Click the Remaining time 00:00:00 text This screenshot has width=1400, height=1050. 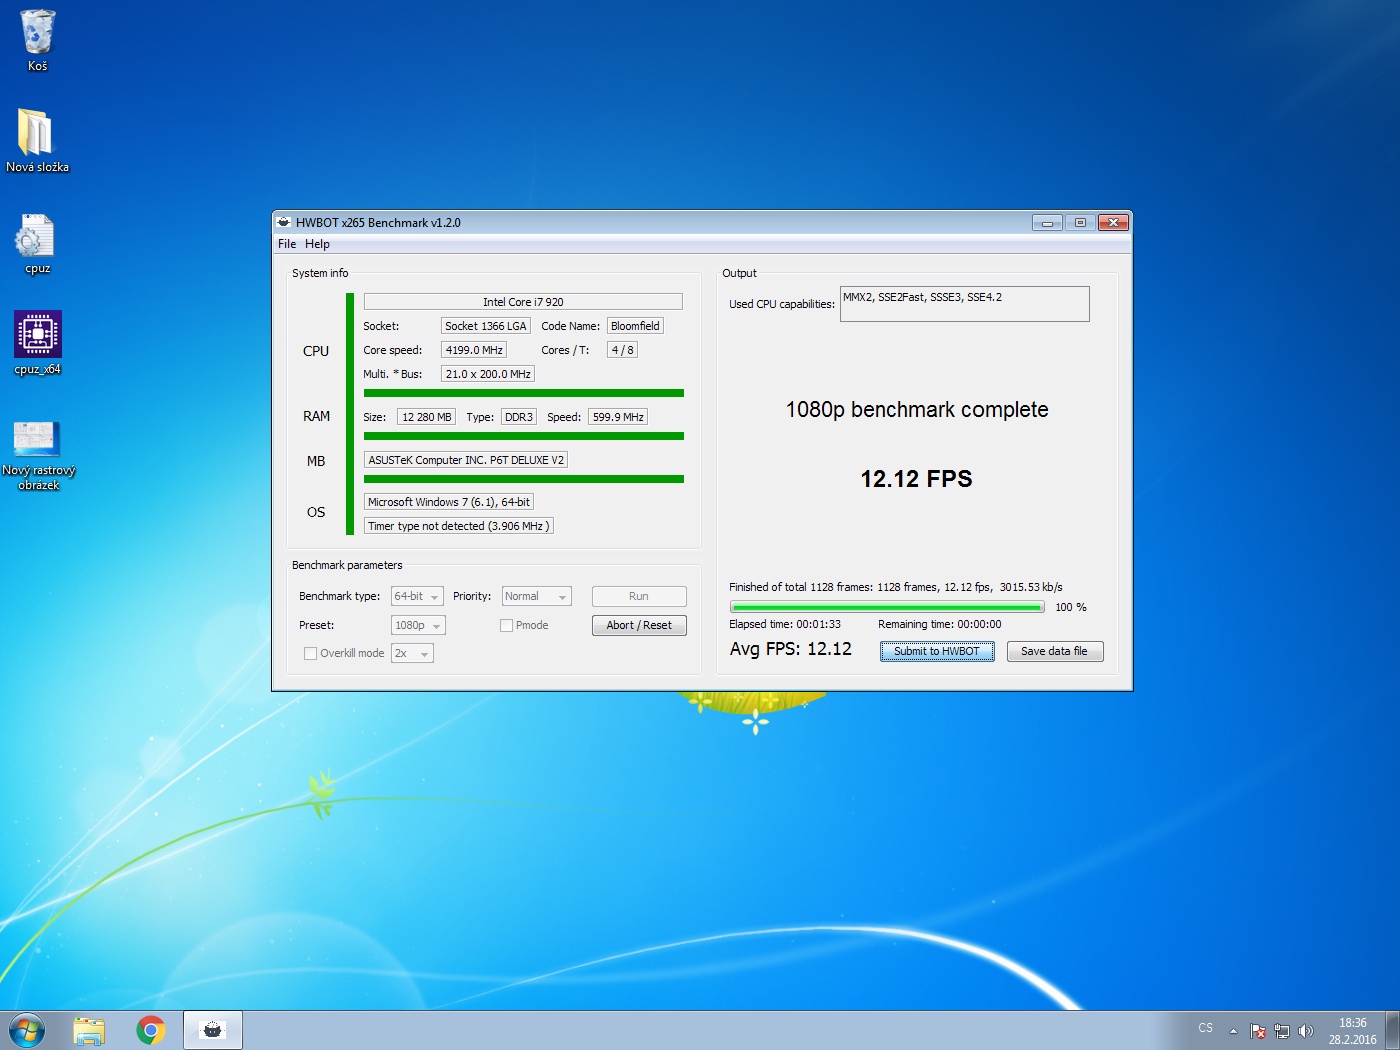tap(940, 624)
